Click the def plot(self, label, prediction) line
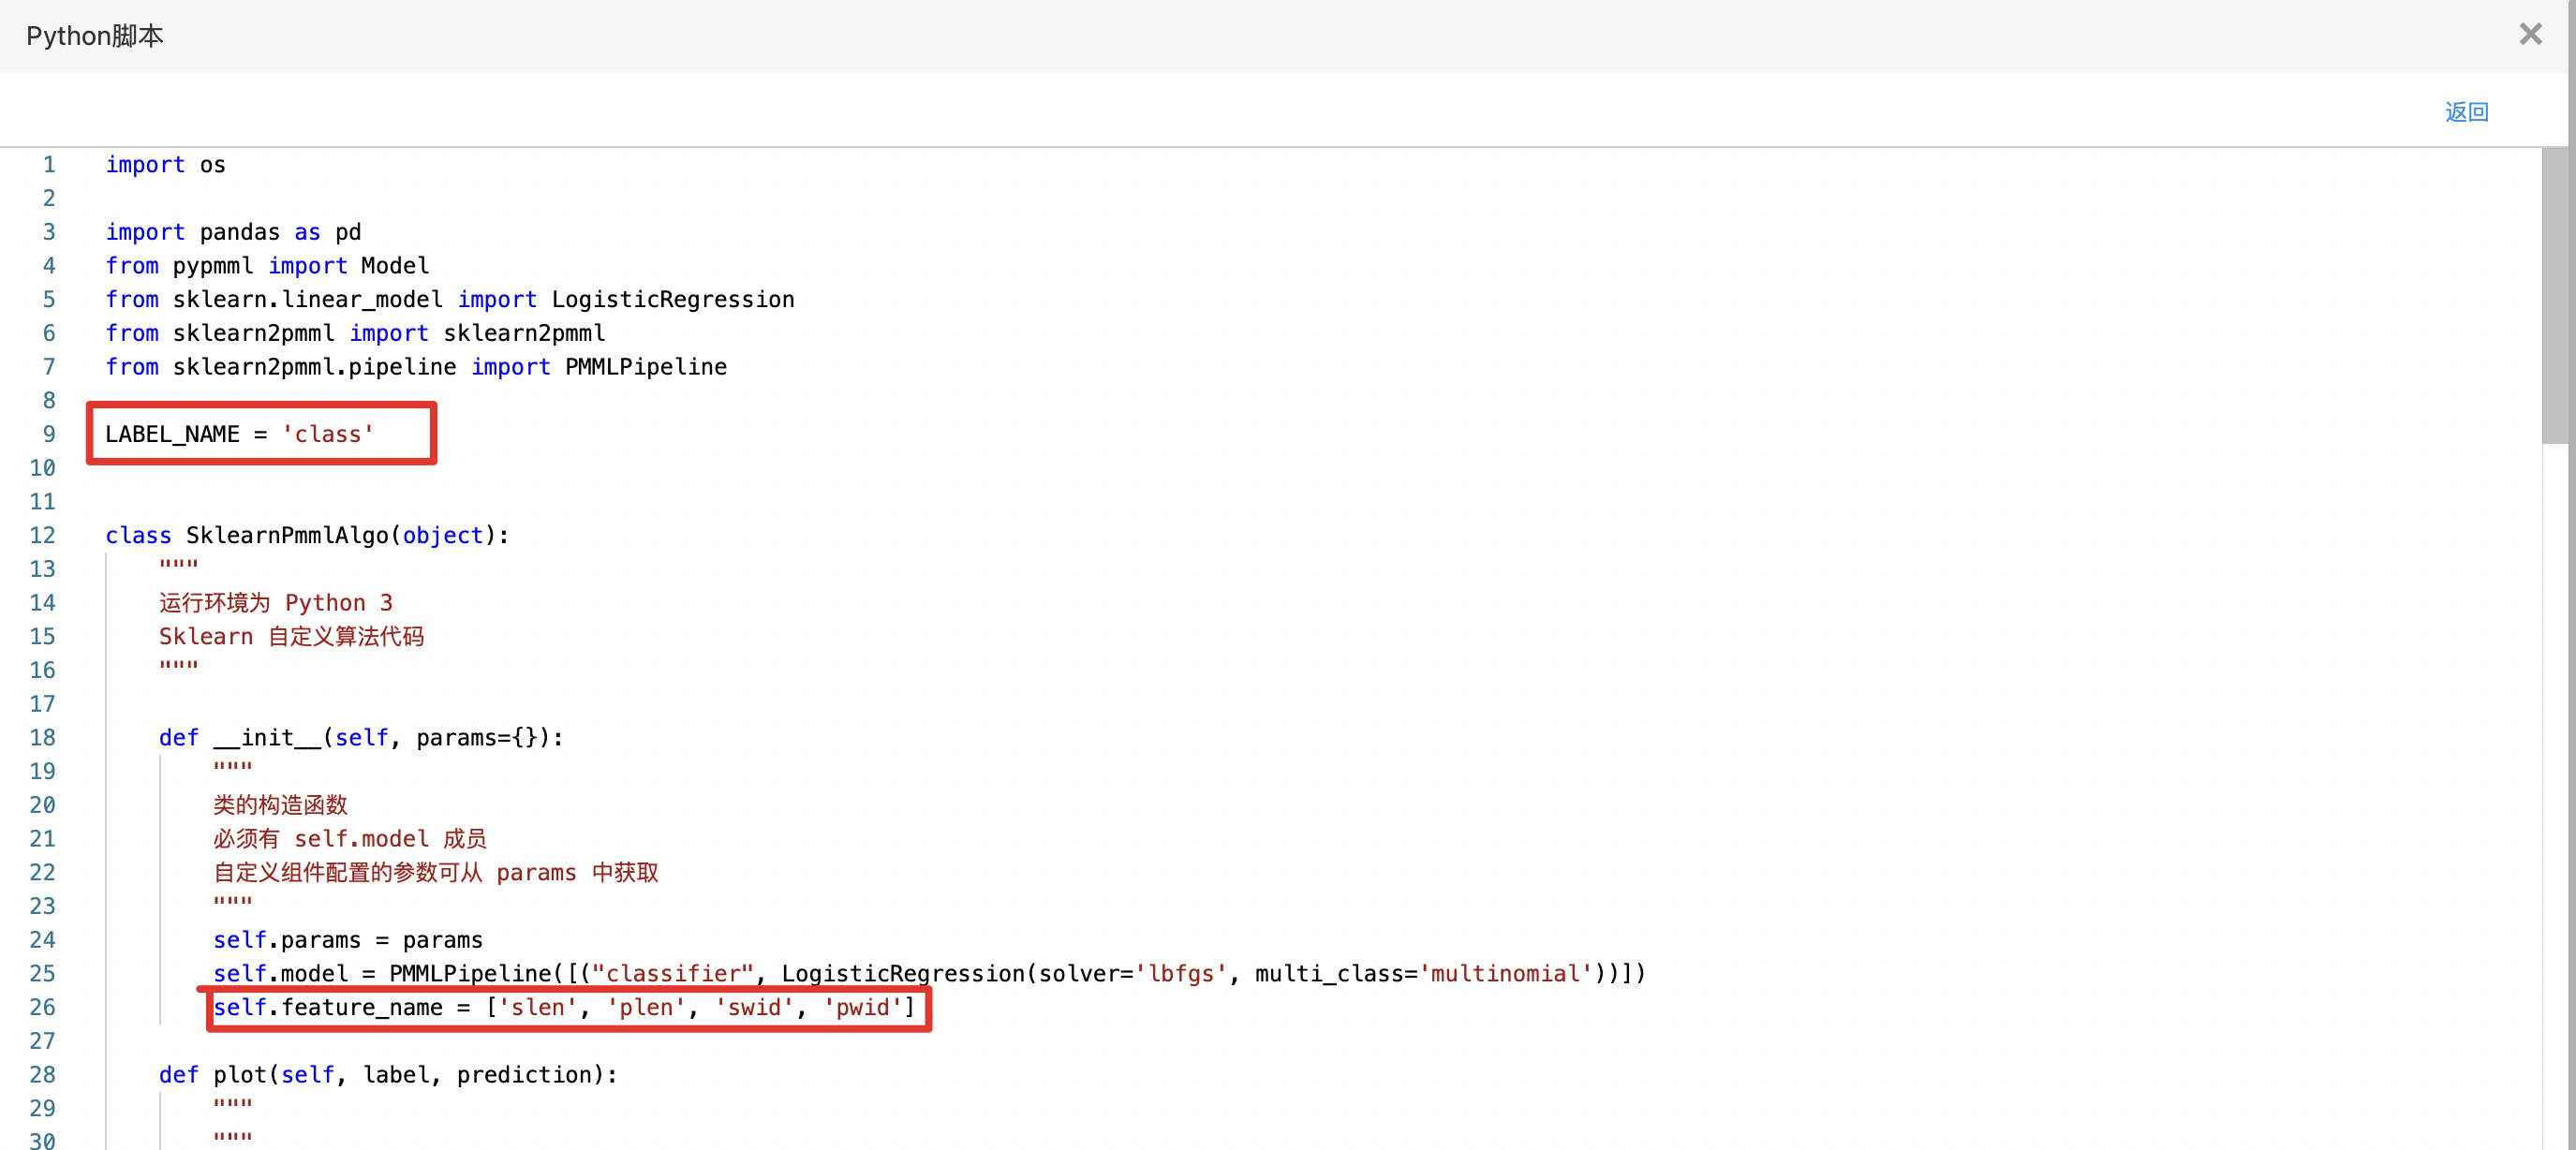 [388, 1075]
